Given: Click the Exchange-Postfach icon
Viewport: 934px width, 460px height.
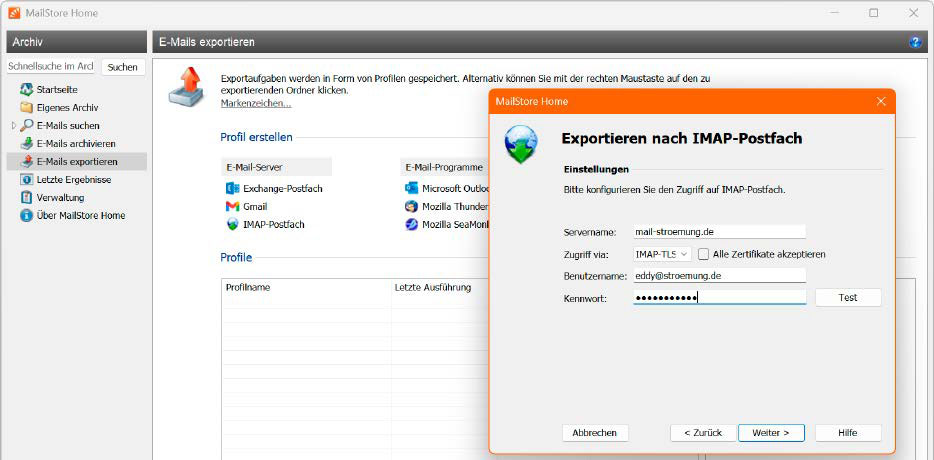Looking at the screenshot, I should coord(232,188).
